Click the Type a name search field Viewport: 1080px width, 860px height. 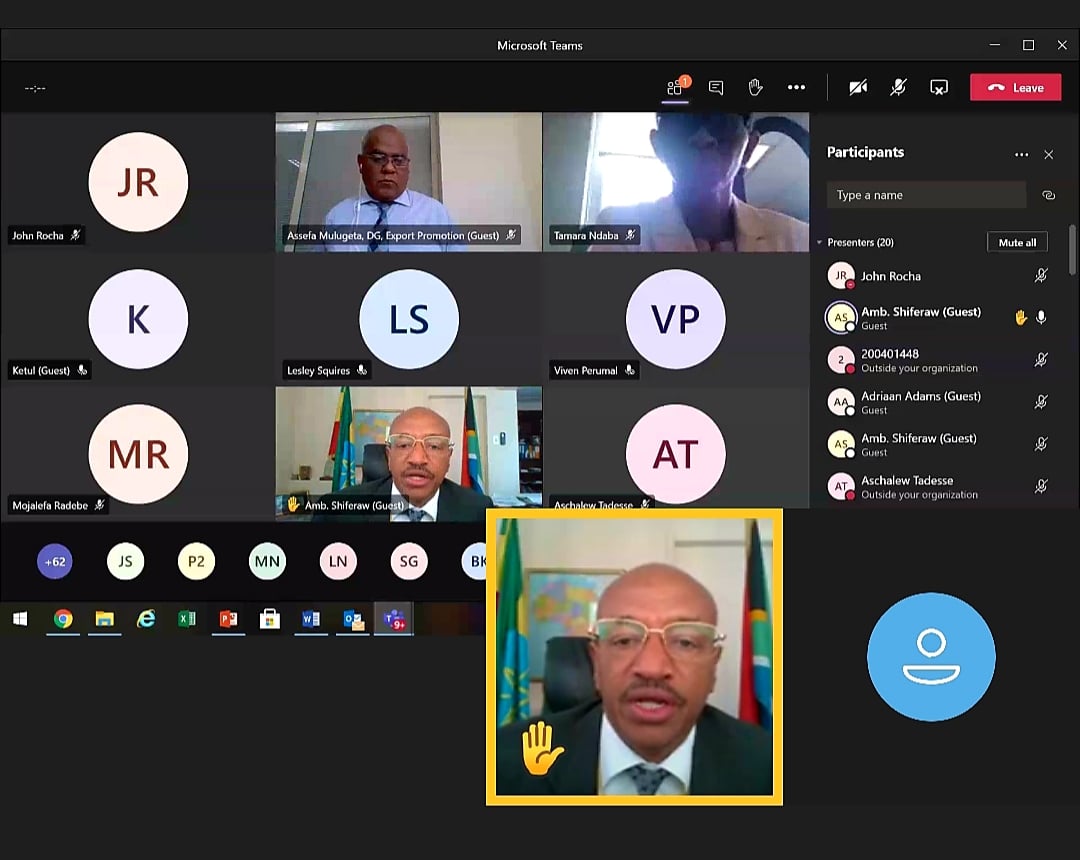tap(926, 196)
